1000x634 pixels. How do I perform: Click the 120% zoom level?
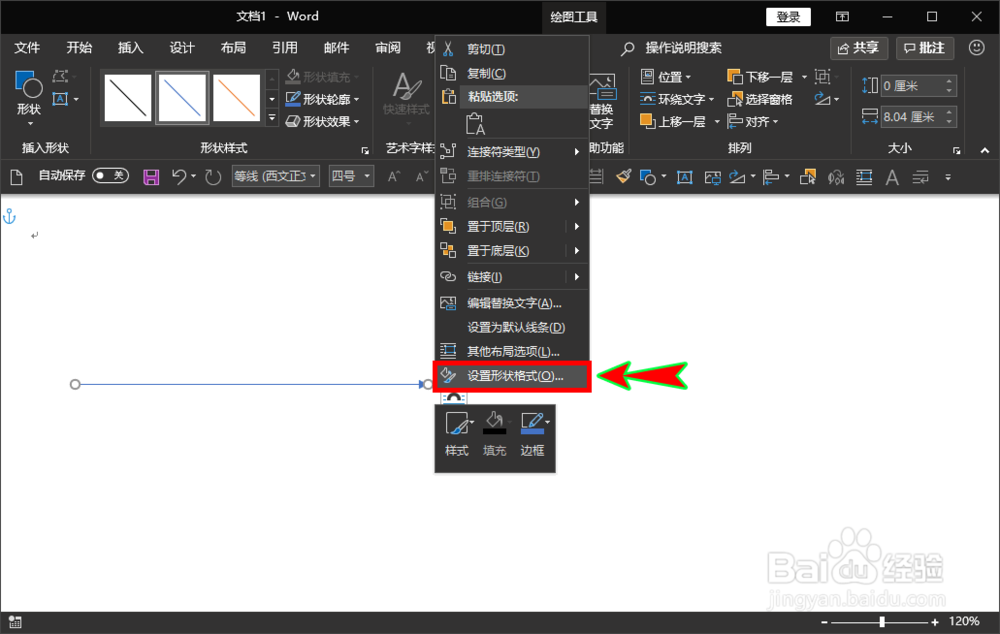coord(964,621)
